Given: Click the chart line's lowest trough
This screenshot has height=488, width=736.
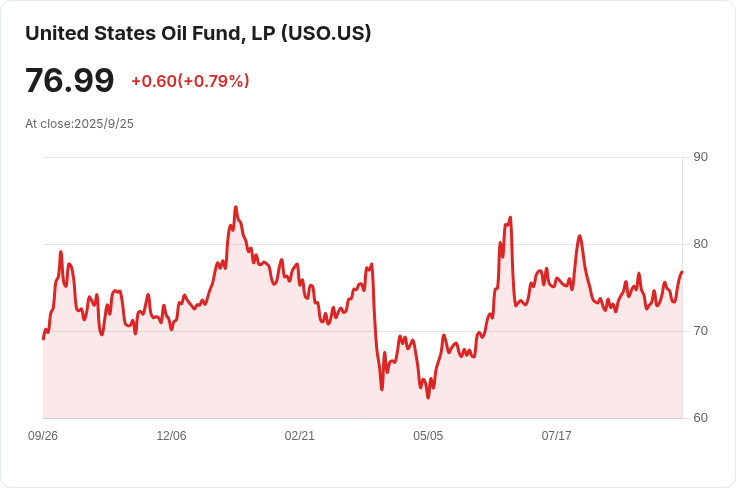Looking at the screenshot, I should point(428,398).
